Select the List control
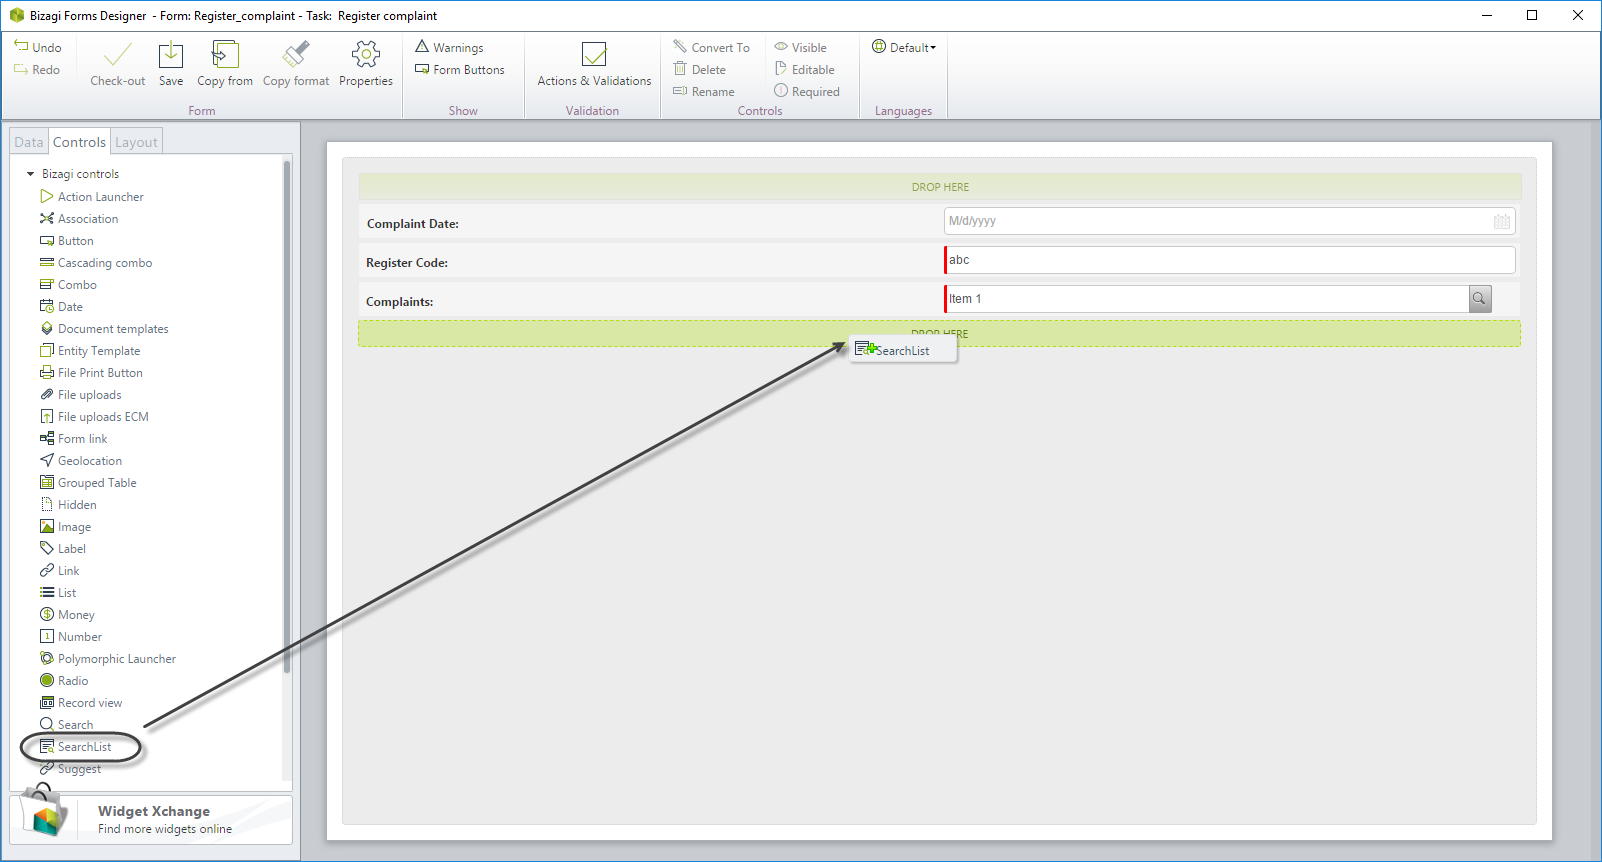Viewport: 1602px width, 862px height. [x=58, y=593]
